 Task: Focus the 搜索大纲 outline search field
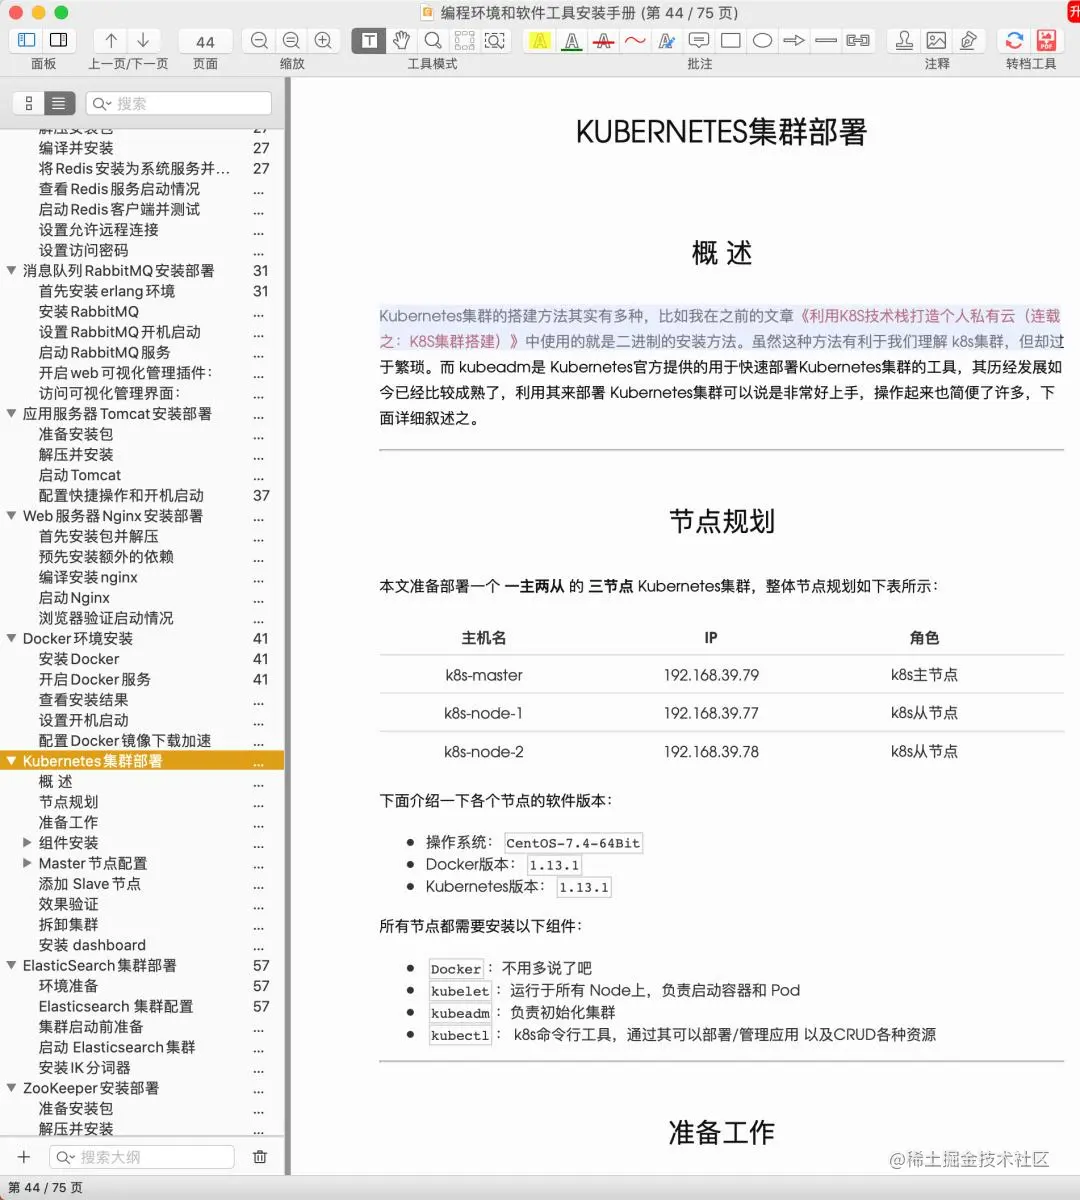[x=142, y=1157]
